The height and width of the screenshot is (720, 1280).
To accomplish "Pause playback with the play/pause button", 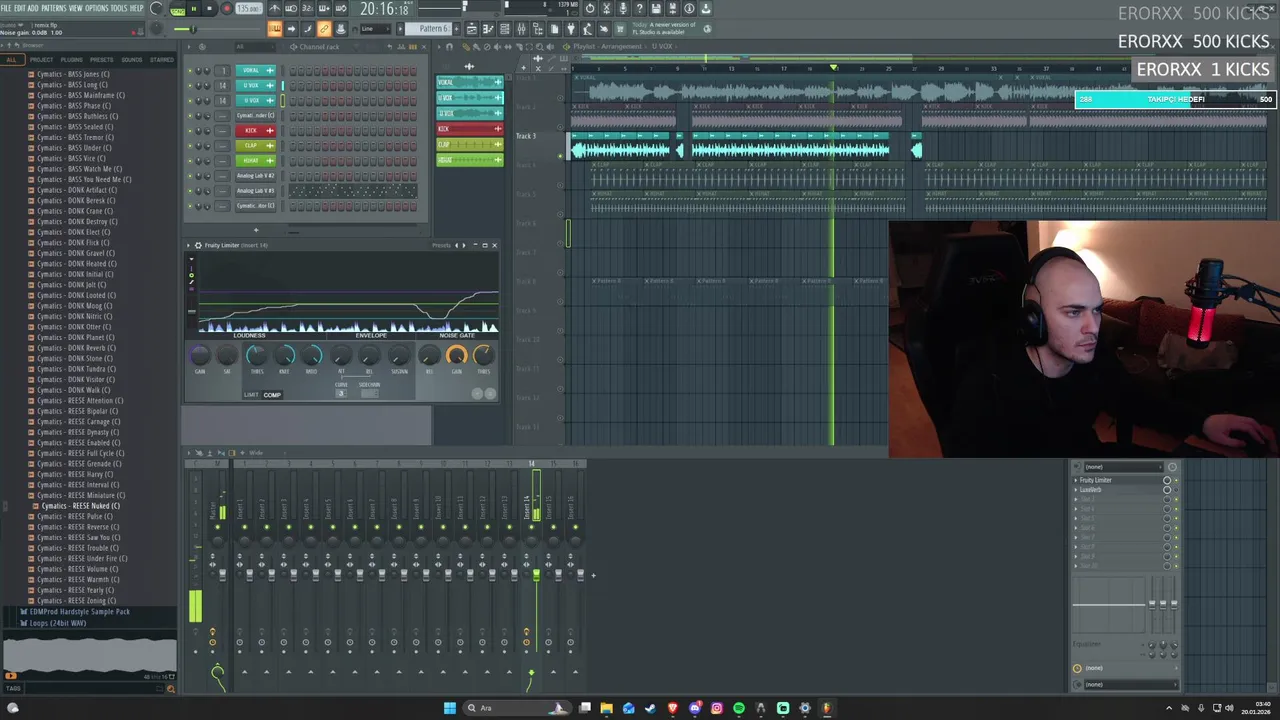I will [x=193, y=9].
